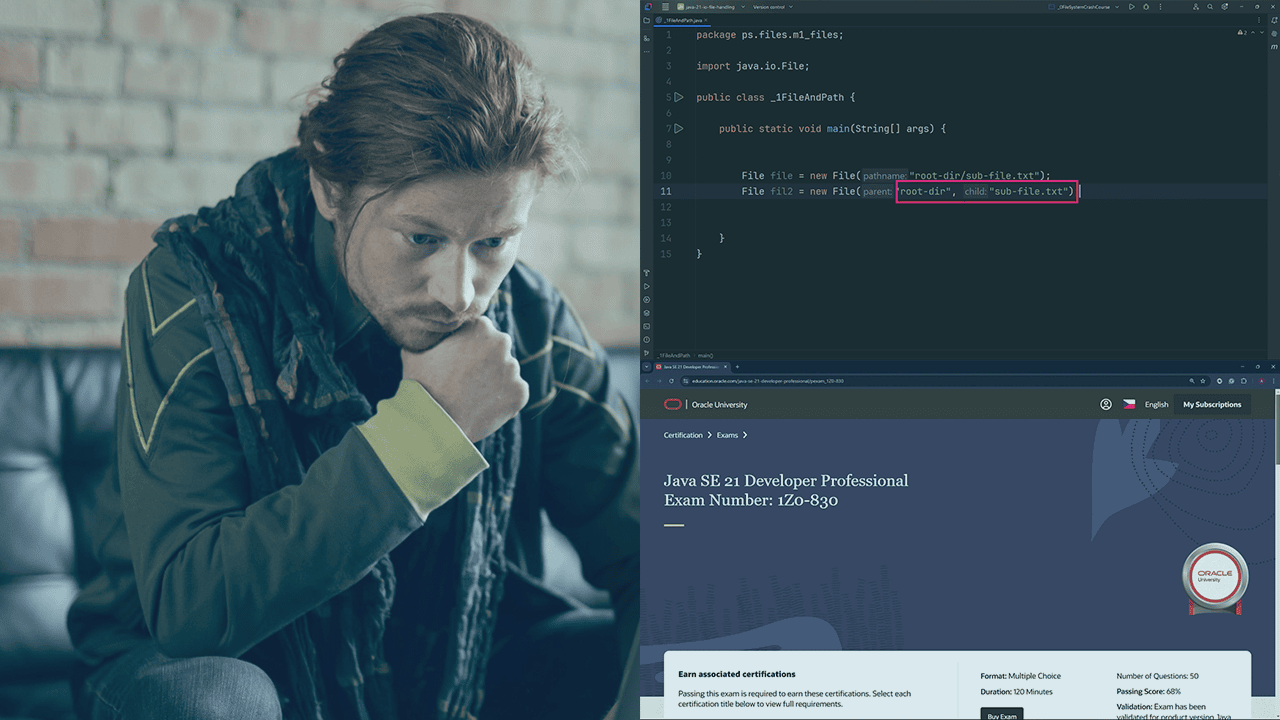This screenshot has width=1280, height=720.
Task: Click the My Subscriptions button
Action: (x=1212, y=405)
